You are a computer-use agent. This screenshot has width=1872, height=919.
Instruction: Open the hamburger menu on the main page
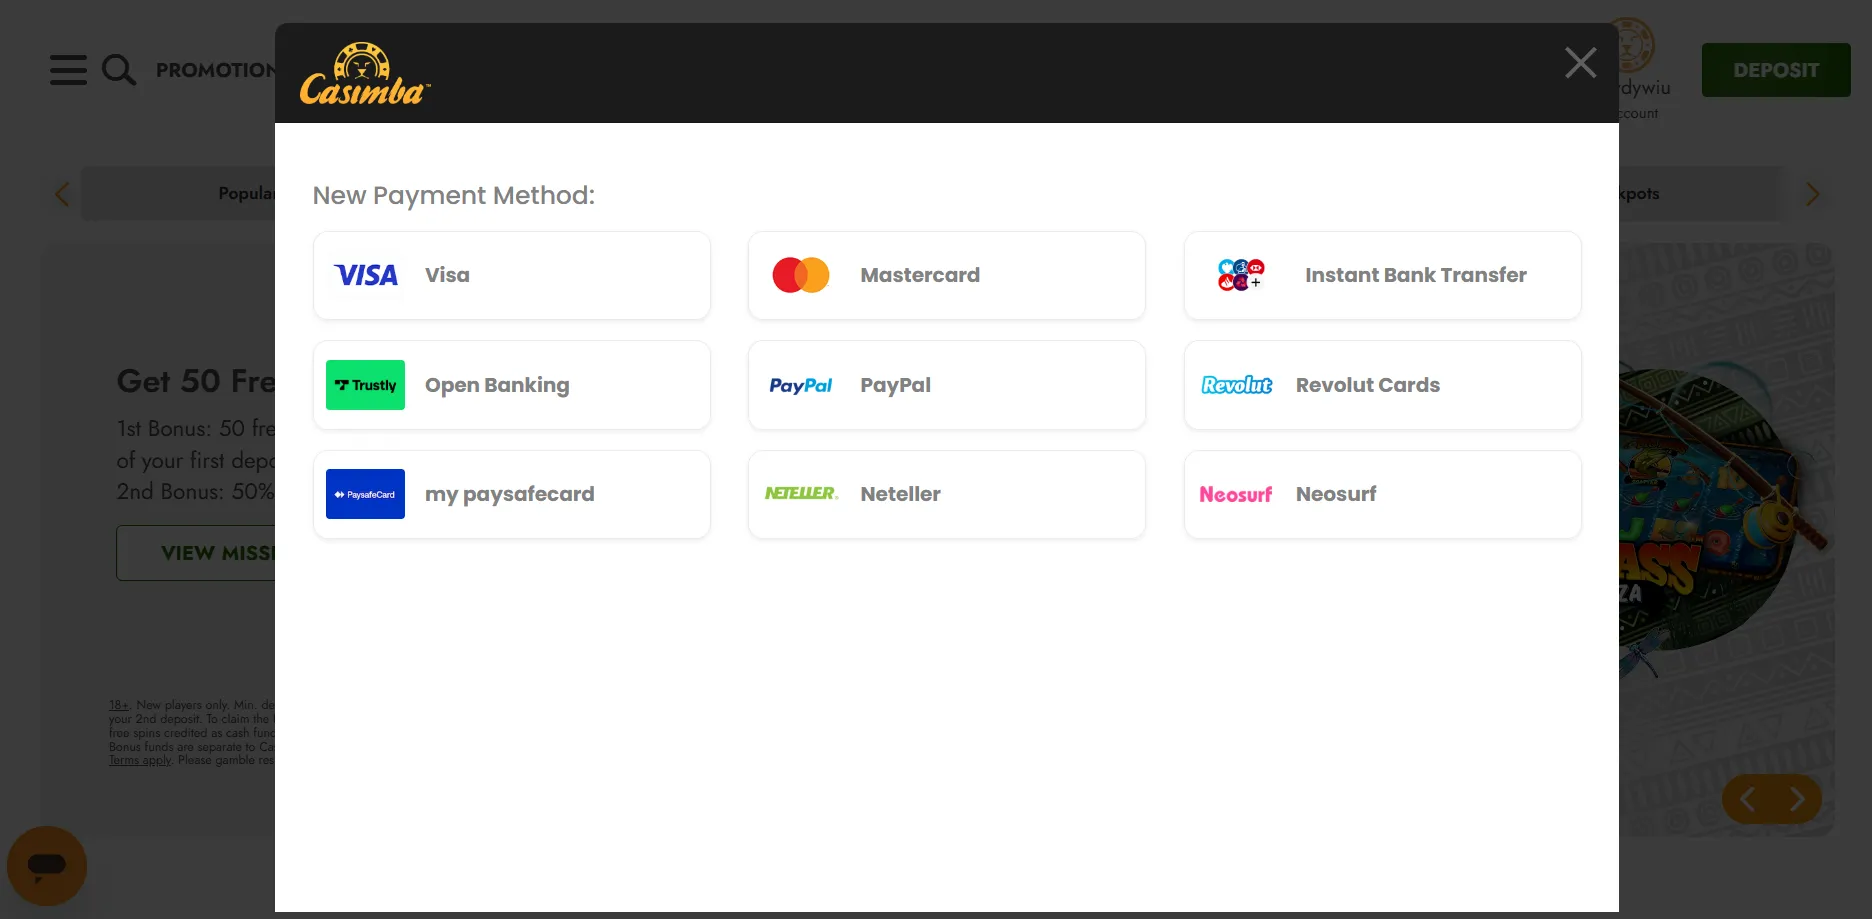coord(68,70)
